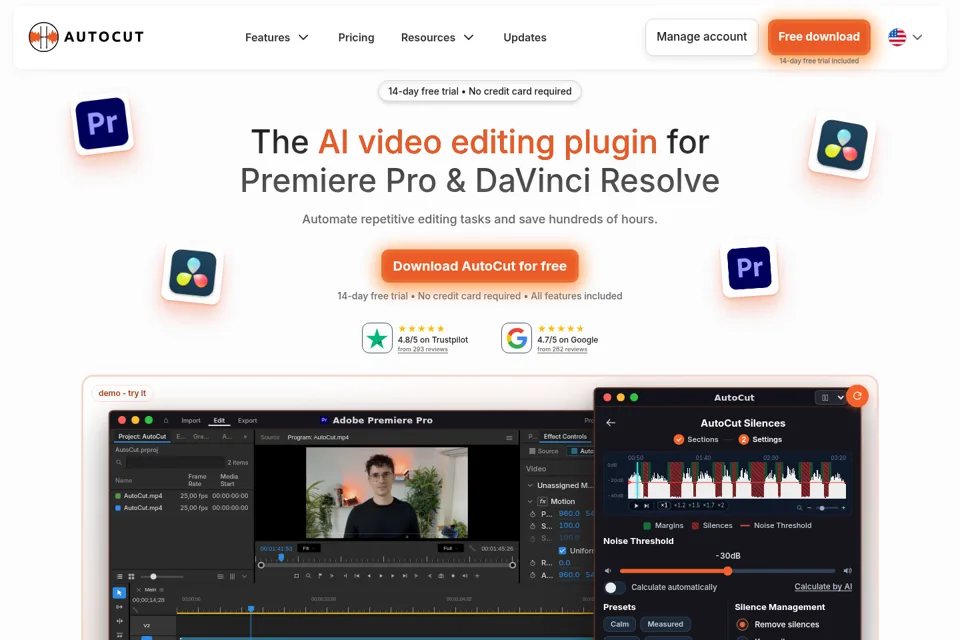Switch to the Export workspace tab
The image size is (960, 640).
click(x=247, y=421)
